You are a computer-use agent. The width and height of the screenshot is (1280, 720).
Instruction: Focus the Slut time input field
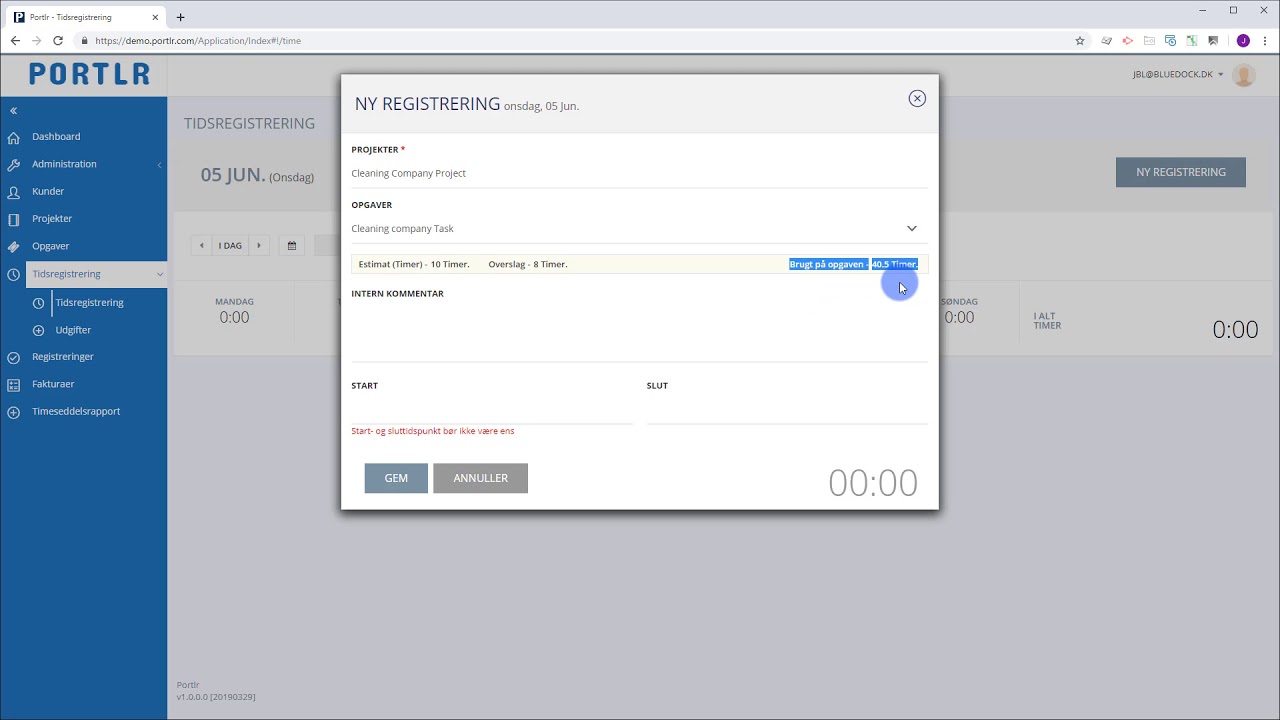[x=787, y=409]
